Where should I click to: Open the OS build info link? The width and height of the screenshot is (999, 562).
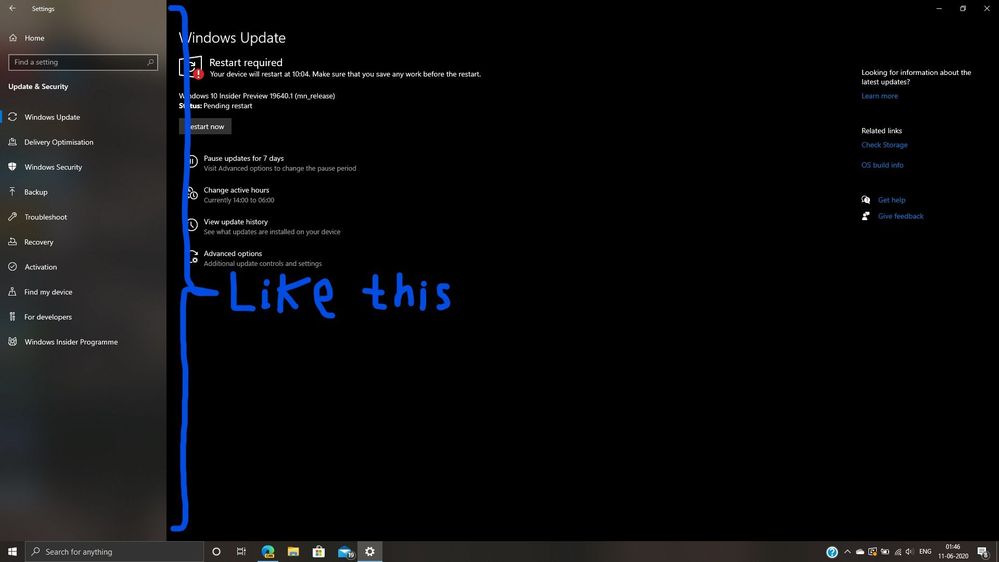[882, 165]
